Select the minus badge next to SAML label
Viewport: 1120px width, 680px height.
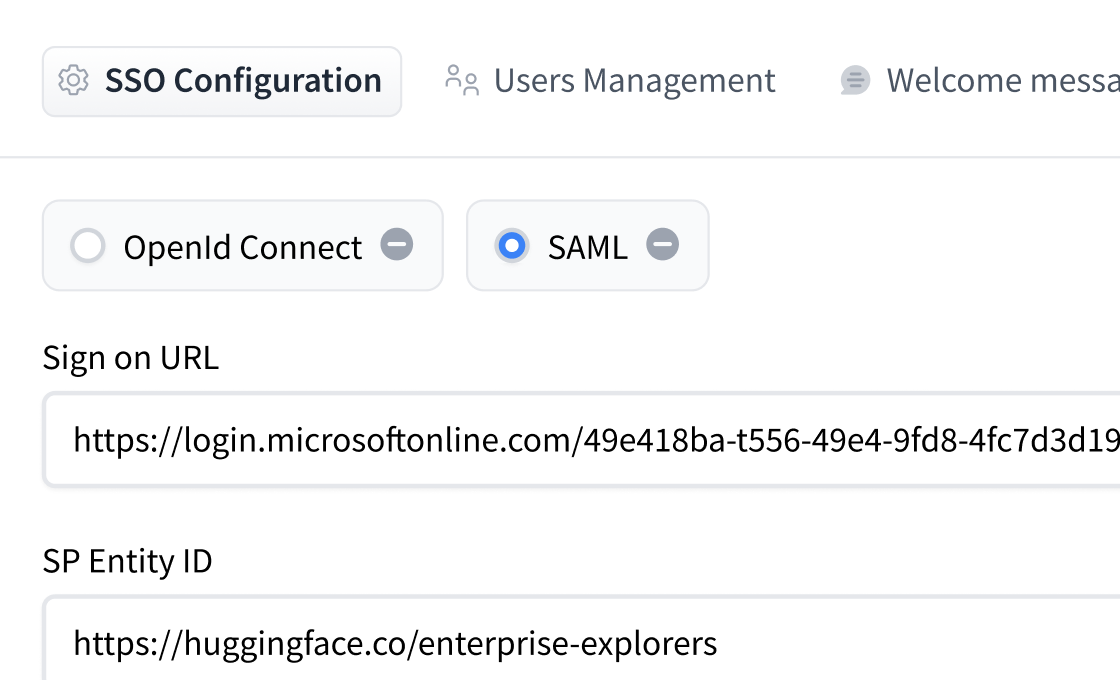[661, 245]
